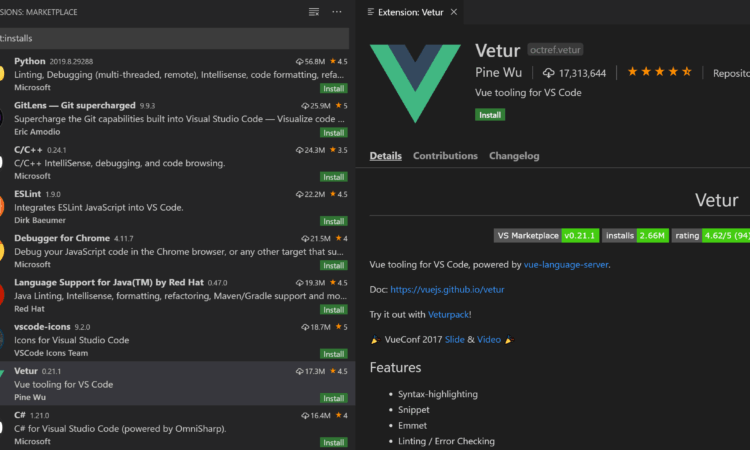This screenshot has width=750, height=450.
Task: Click the installs 2.66M badge
Action: pyautogui.click(x=635, y=235)
